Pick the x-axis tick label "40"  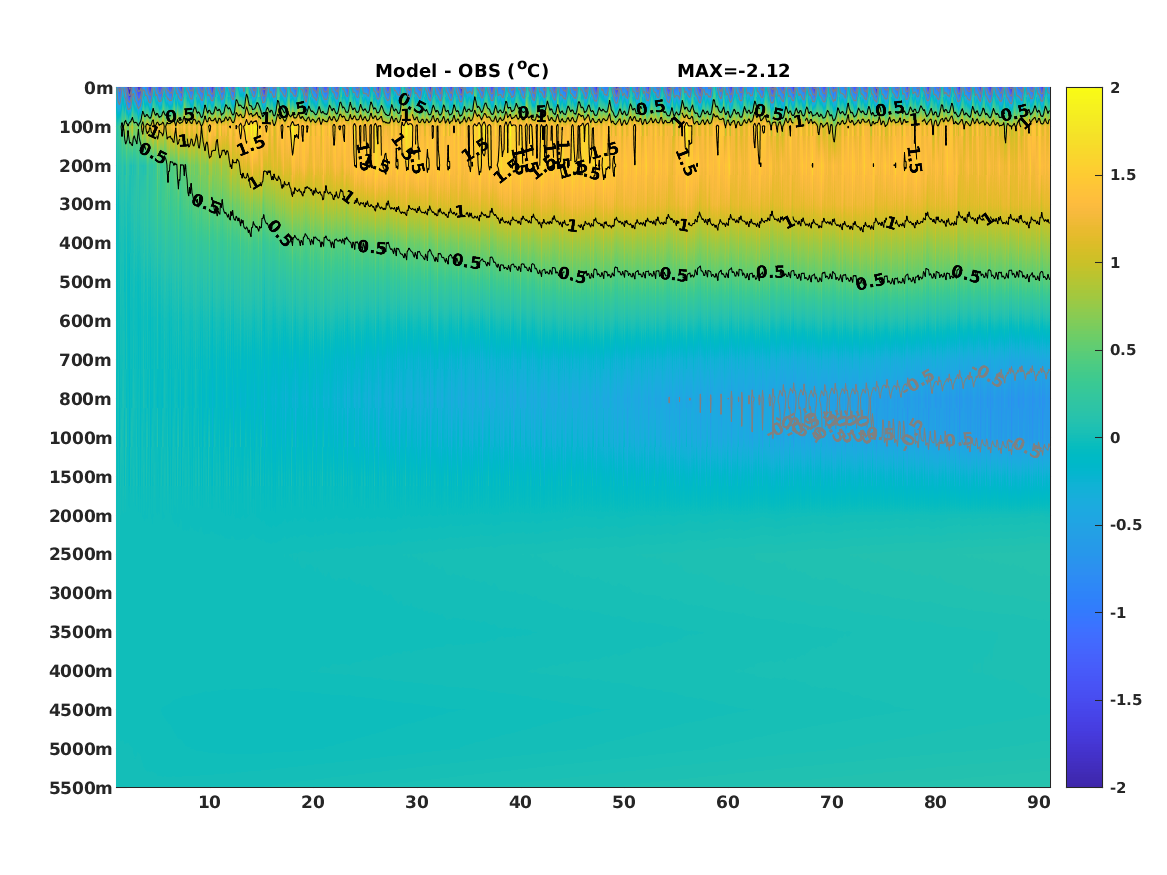[x=520, y=802]
